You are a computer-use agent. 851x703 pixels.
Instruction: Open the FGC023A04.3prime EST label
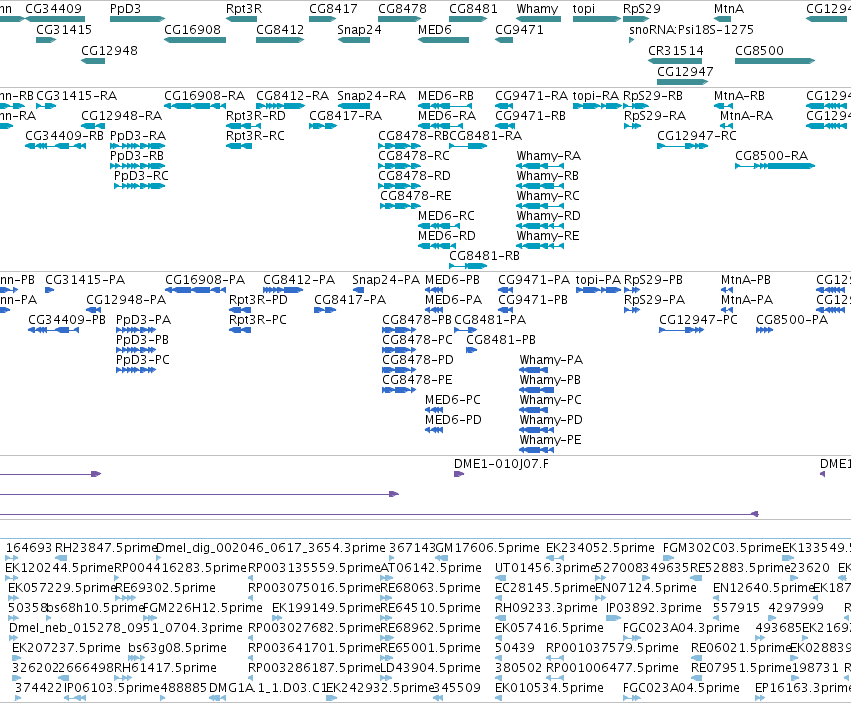pyautogui.click(x=681, y=628)
